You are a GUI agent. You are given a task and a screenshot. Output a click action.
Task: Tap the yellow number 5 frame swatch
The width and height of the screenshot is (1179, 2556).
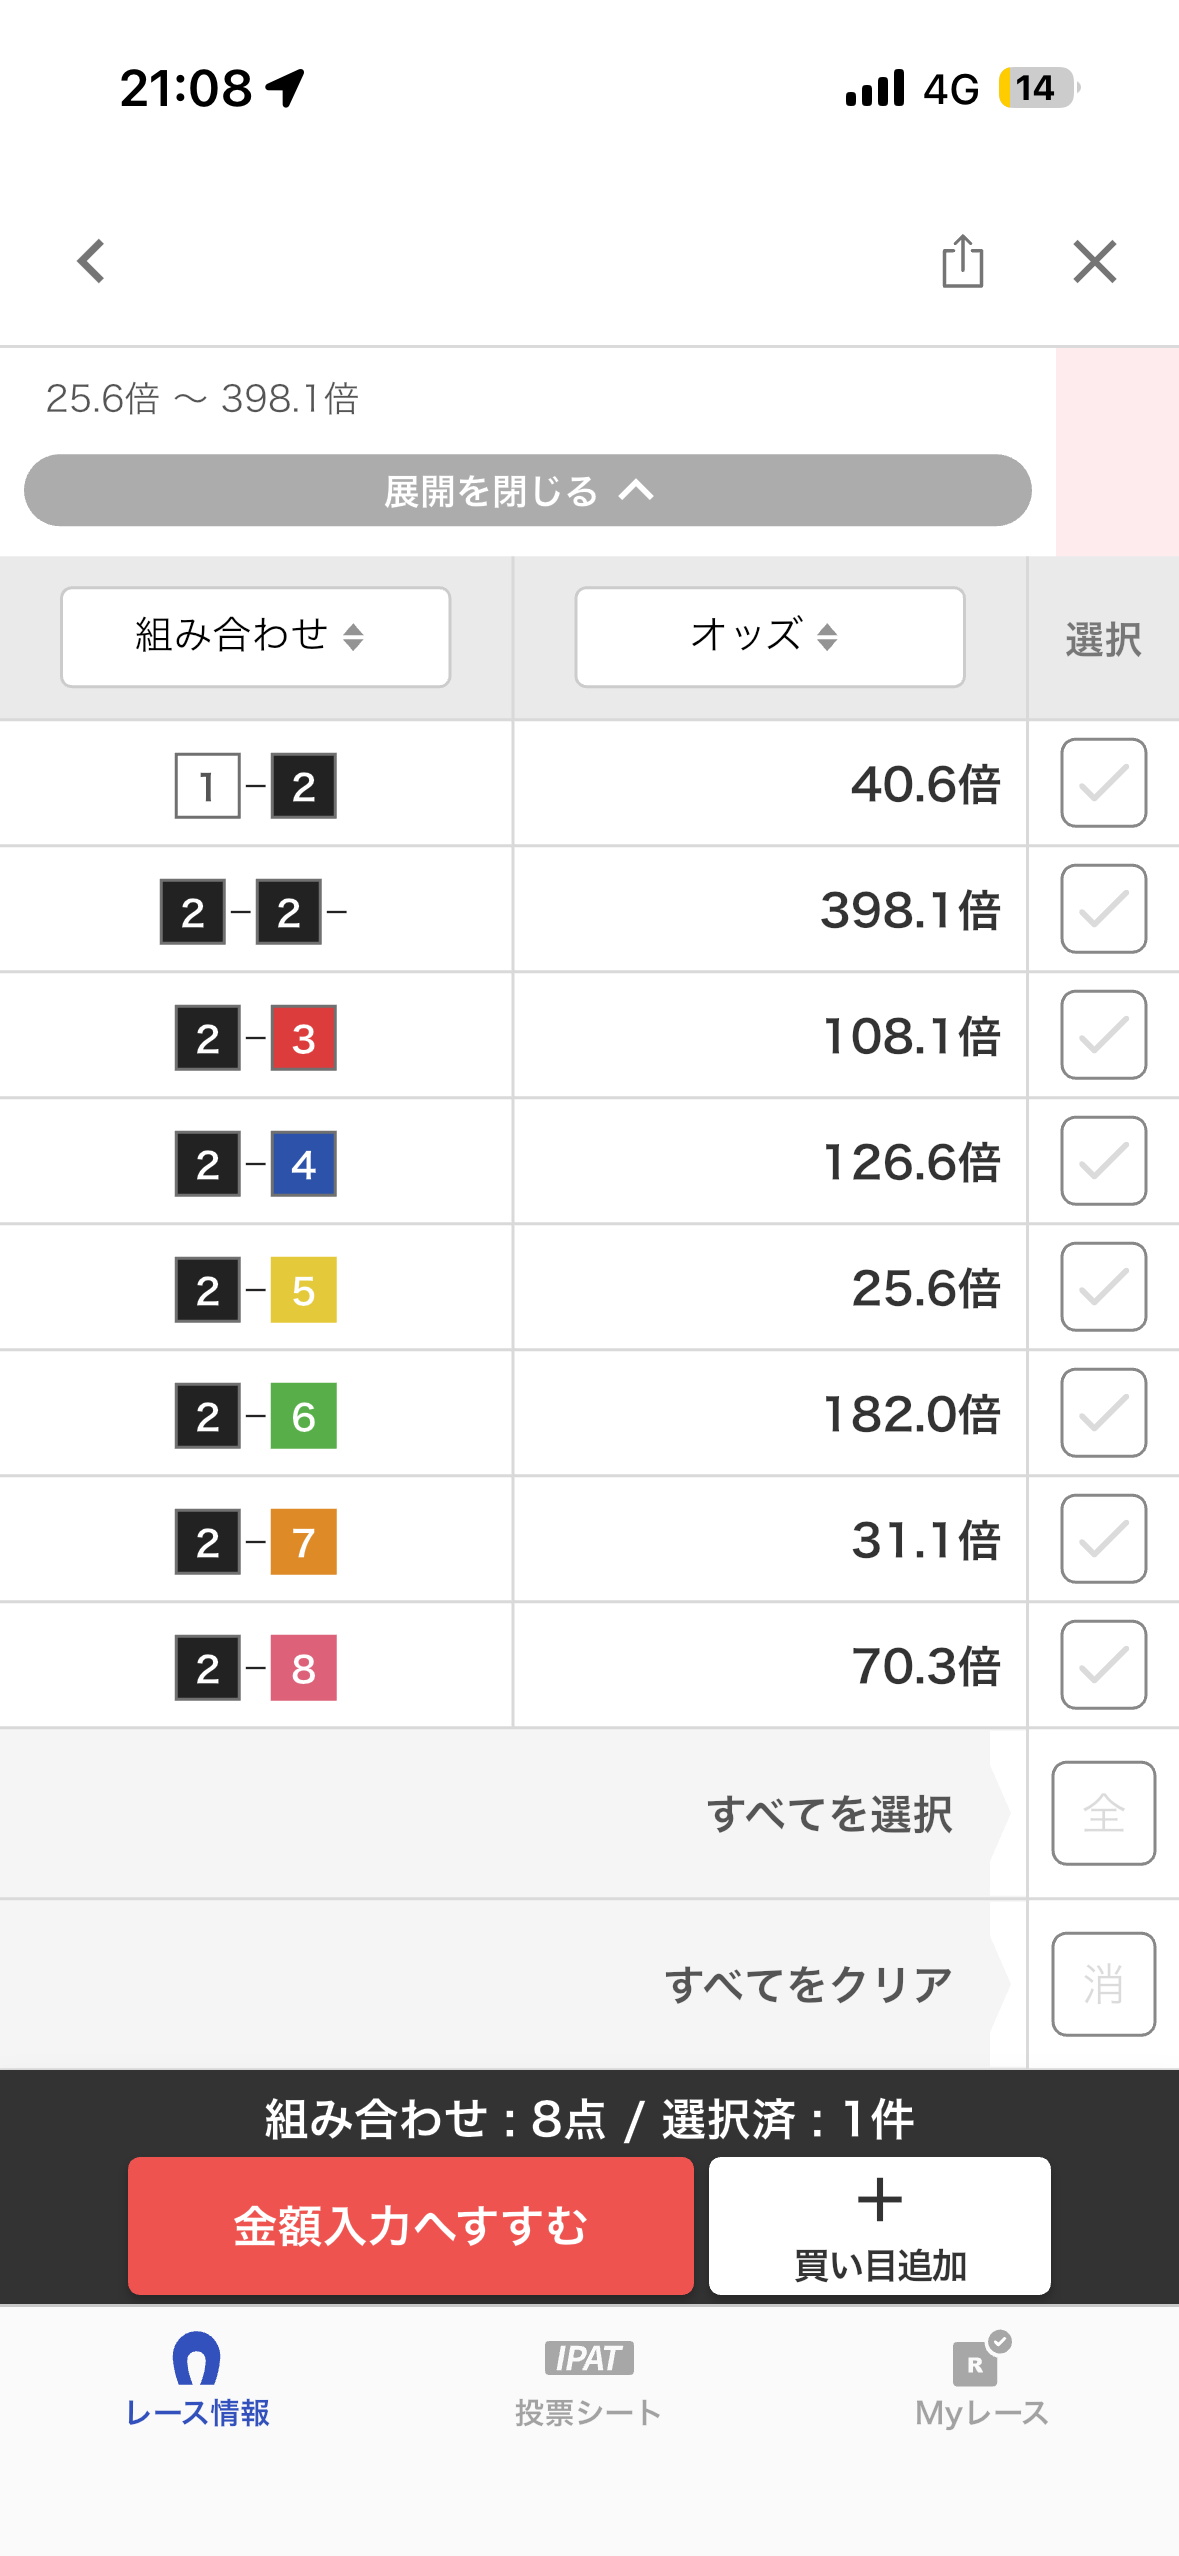304,1290
